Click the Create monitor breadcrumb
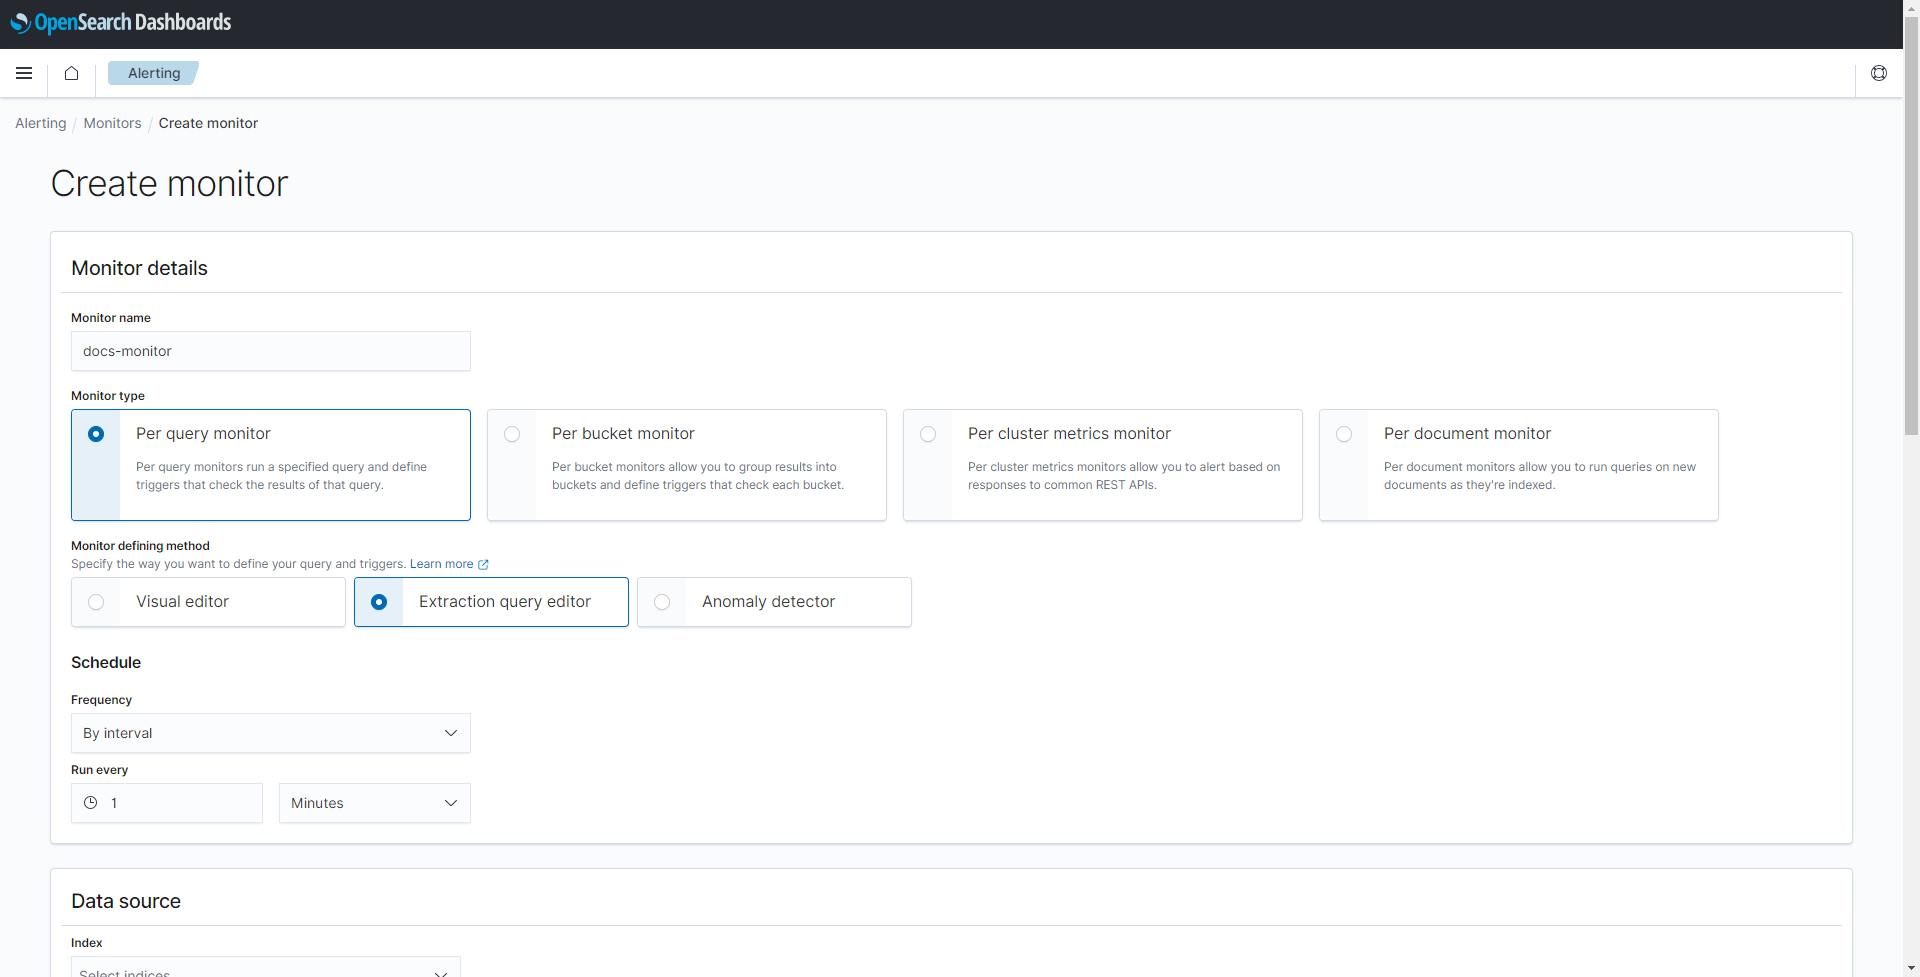This screenshot has height=977, width=1920. tap(208, 123)
